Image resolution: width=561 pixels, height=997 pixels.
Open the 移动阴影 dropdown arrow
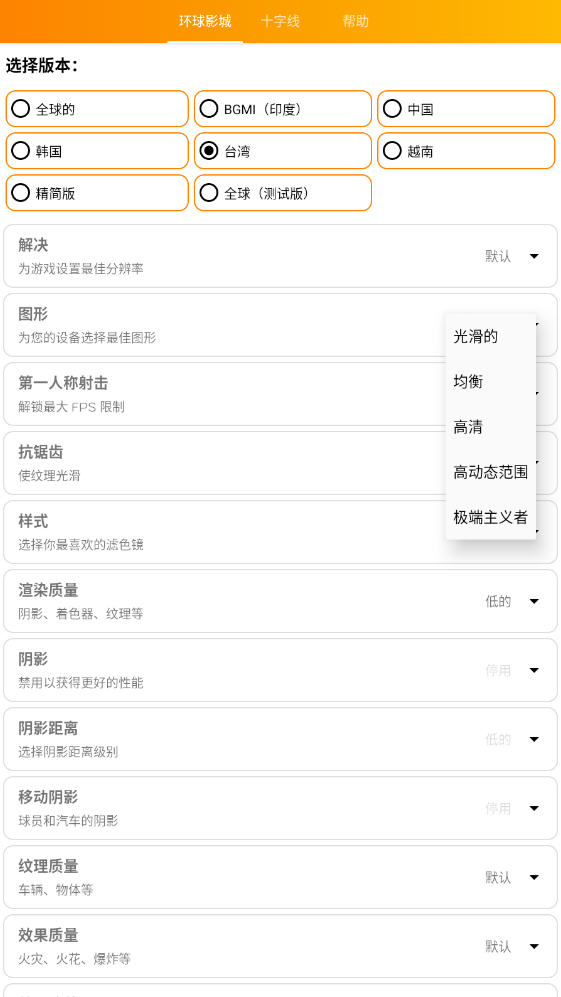[534, 808]
